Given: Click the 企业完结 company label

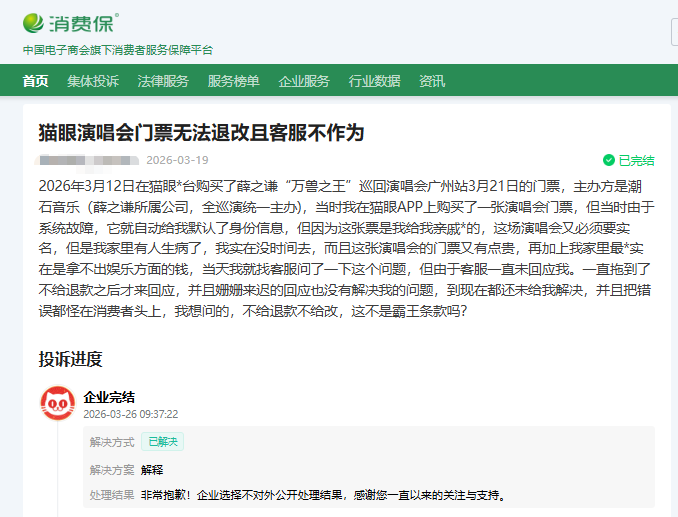Looking at the screenshot, I should (109, 396).
